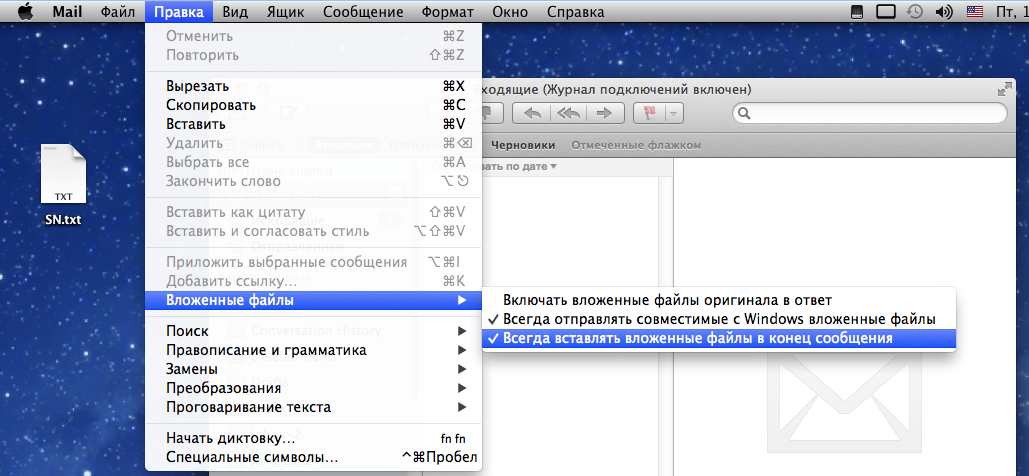Open the Файл menu
The image size is (1029, 476).
click(118, 12)
